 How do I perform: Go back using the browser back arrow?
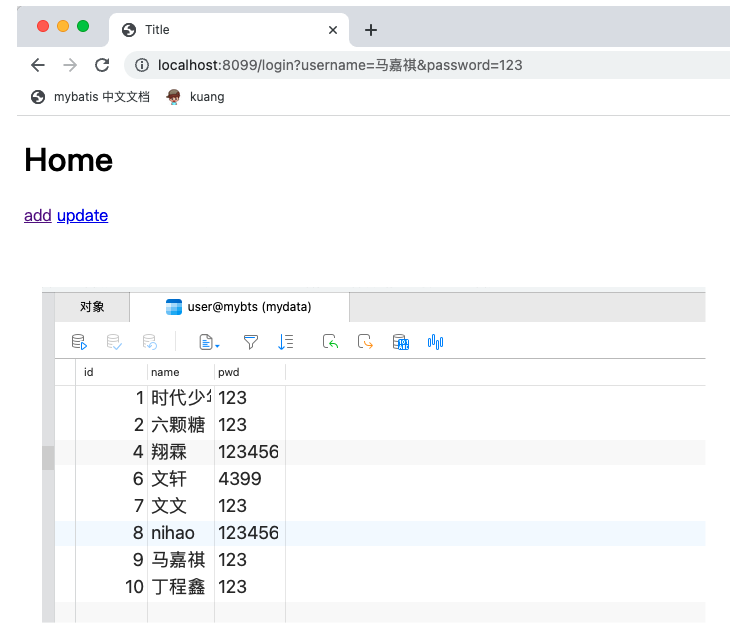37,65
